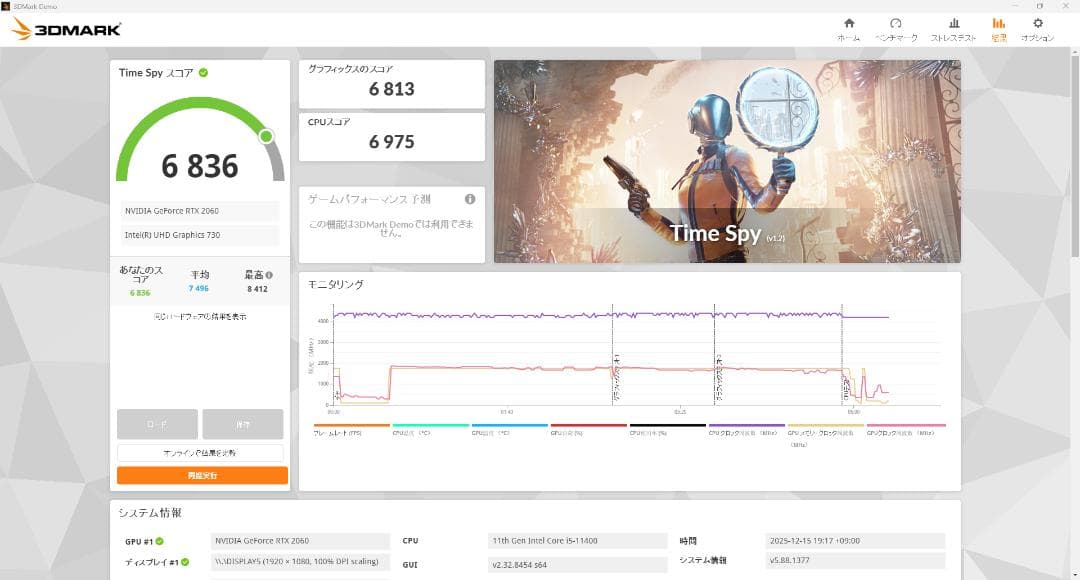Click the Time Spy artwork thumbnail
The image size is (1080, 580).
727,162
